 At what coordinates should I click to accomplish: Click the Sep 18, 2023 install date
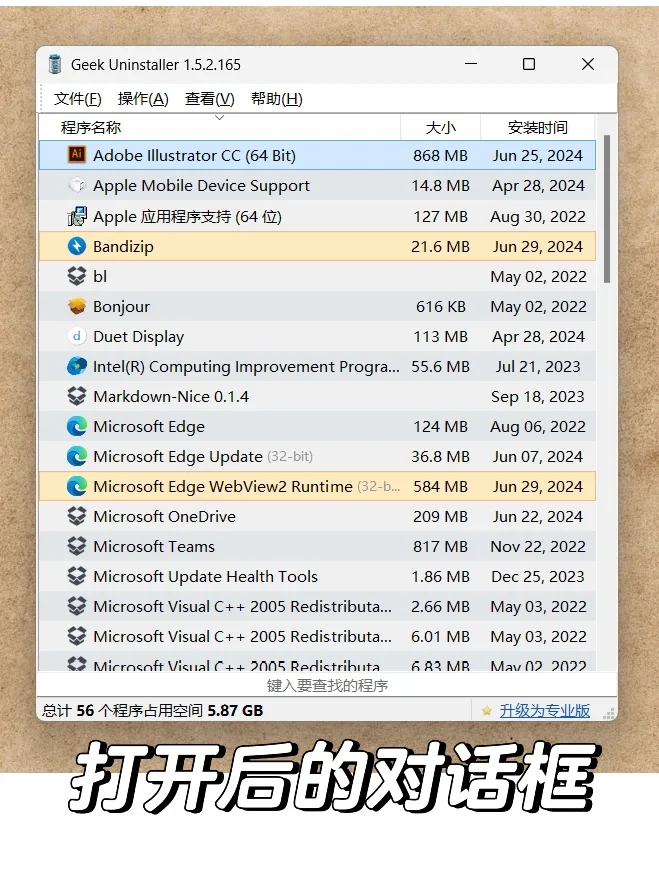[x=538, y=396]
